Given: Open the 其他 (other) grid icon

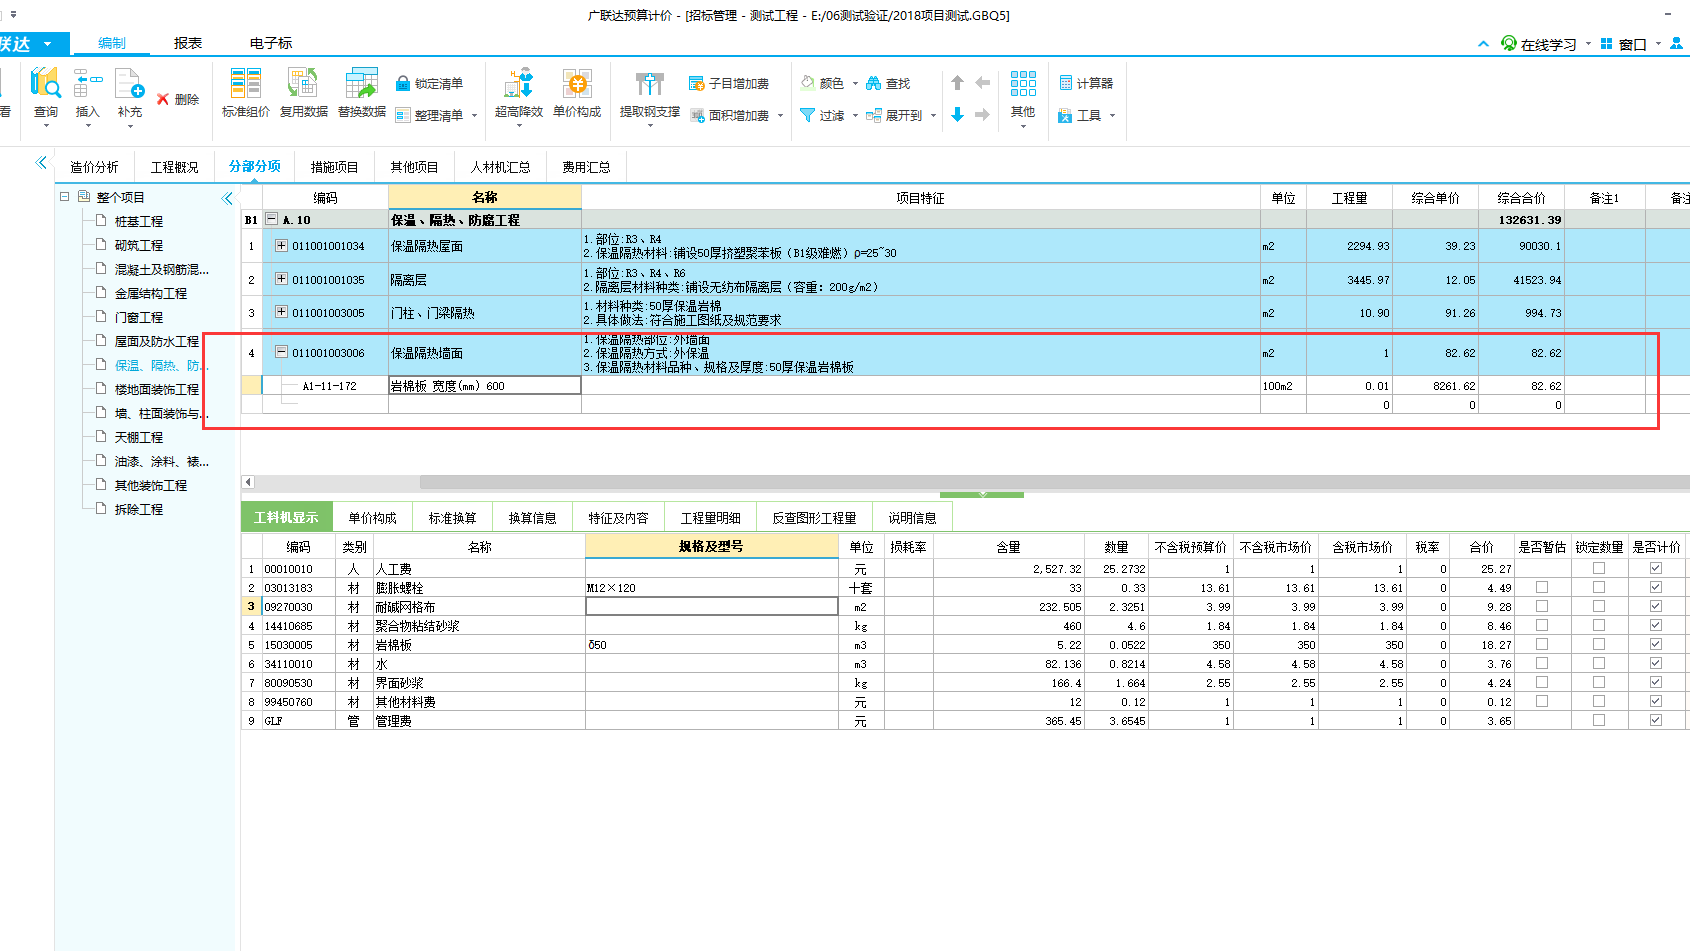Looking at the screenshot, I should pos(1023,83).
